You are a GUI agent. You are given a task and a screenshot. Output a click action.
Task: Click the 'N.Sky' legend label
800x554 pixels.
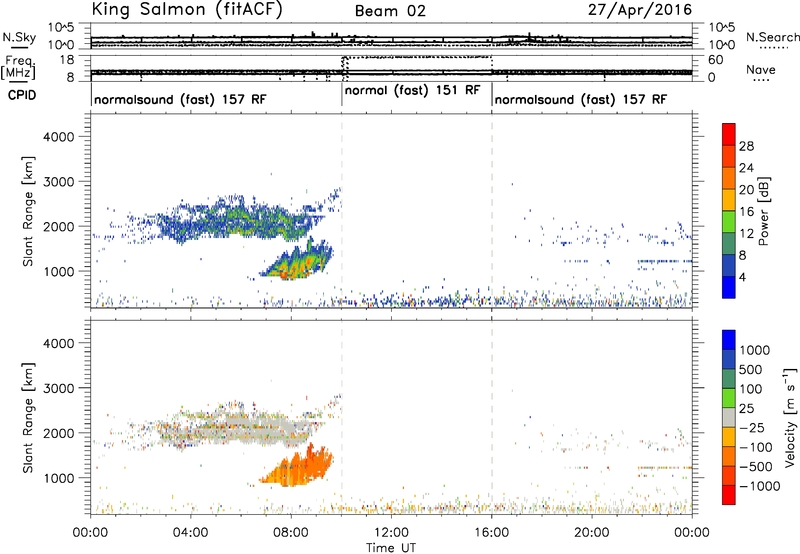tap(19, 37)
